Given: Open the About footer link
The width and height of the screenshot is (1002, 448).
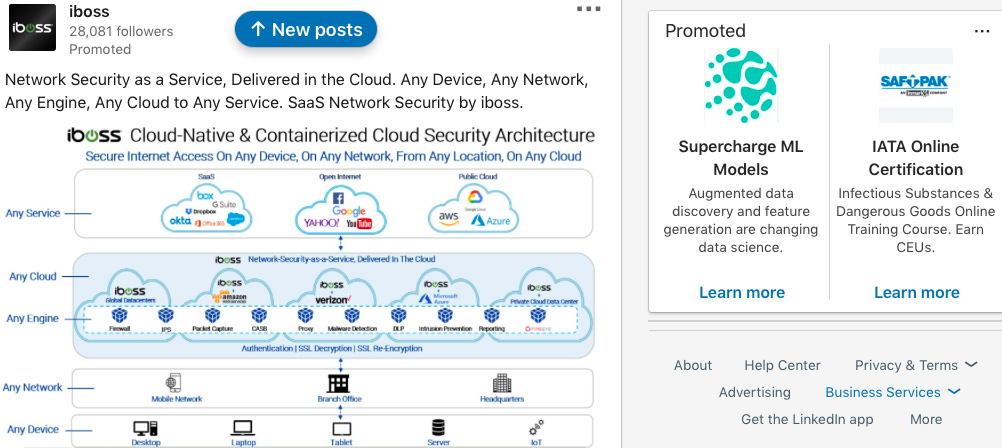Looking at the screenshot, I should coord(693,366).
